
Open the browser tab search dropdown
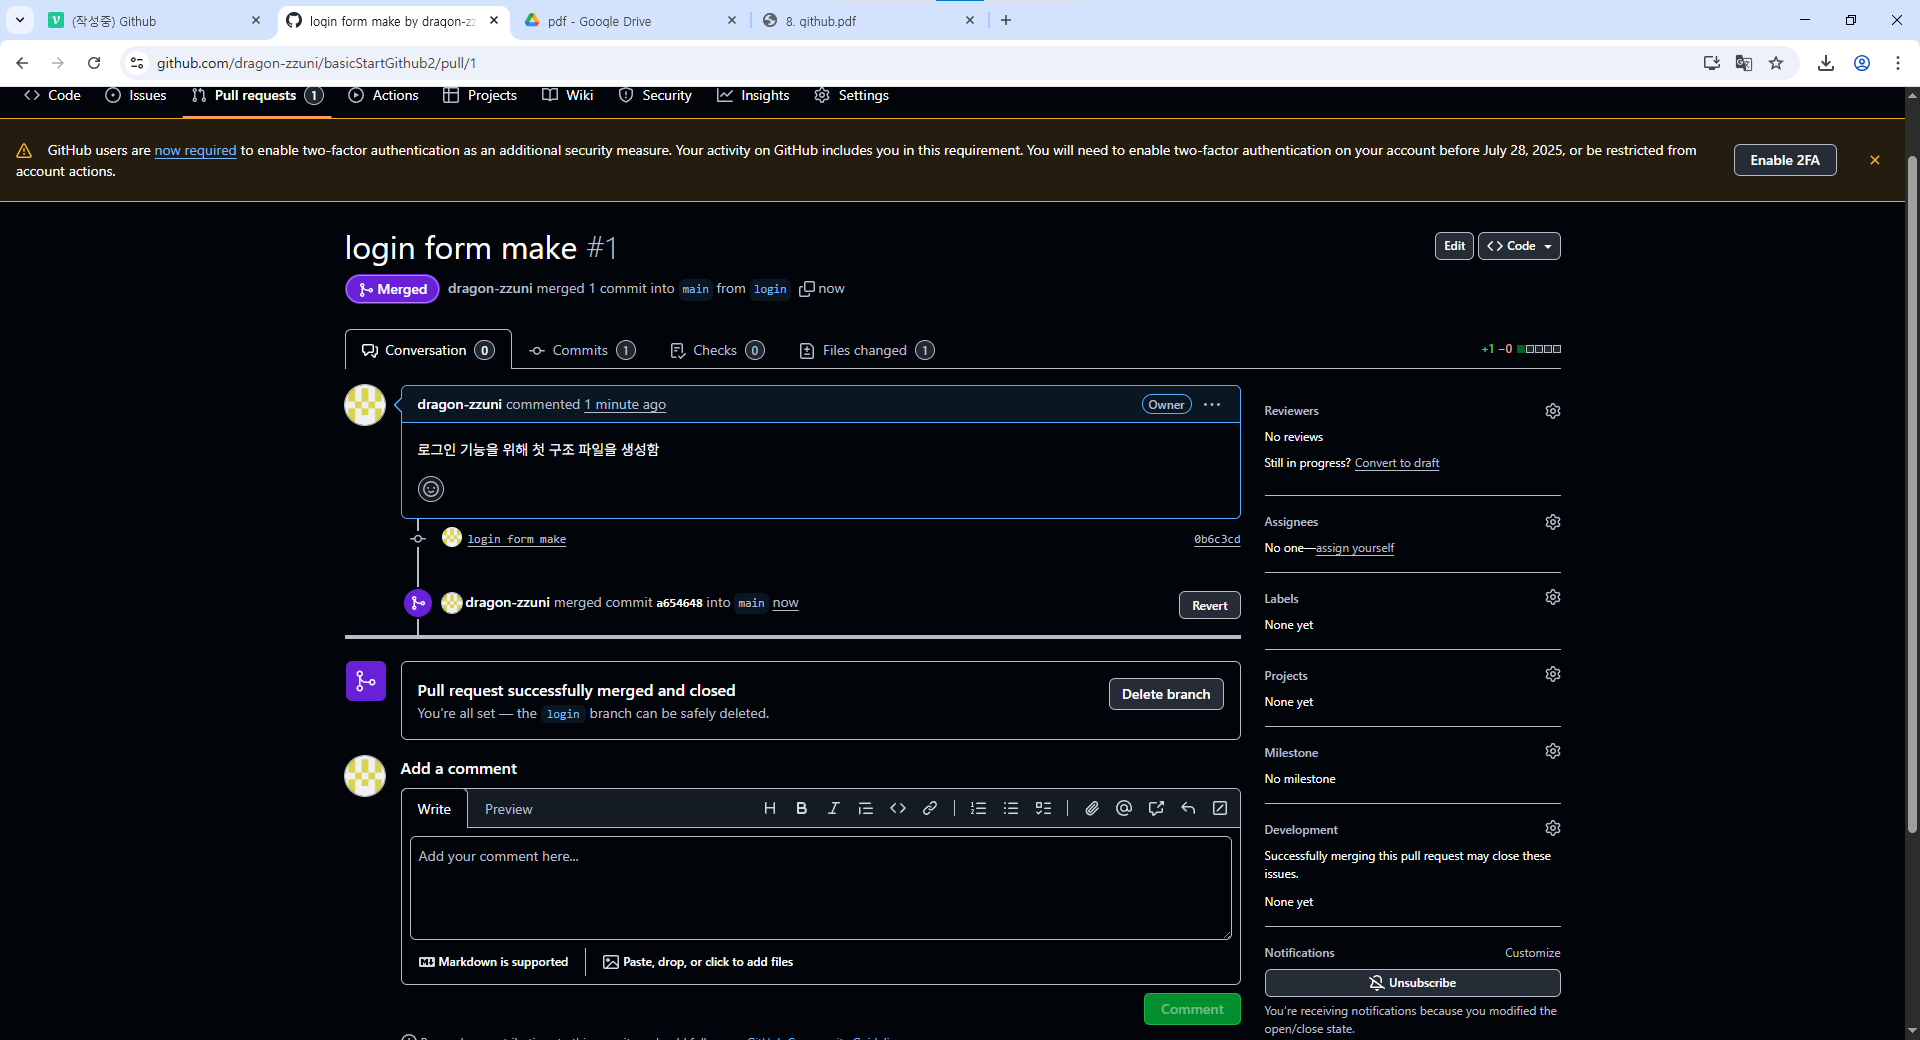20,20
